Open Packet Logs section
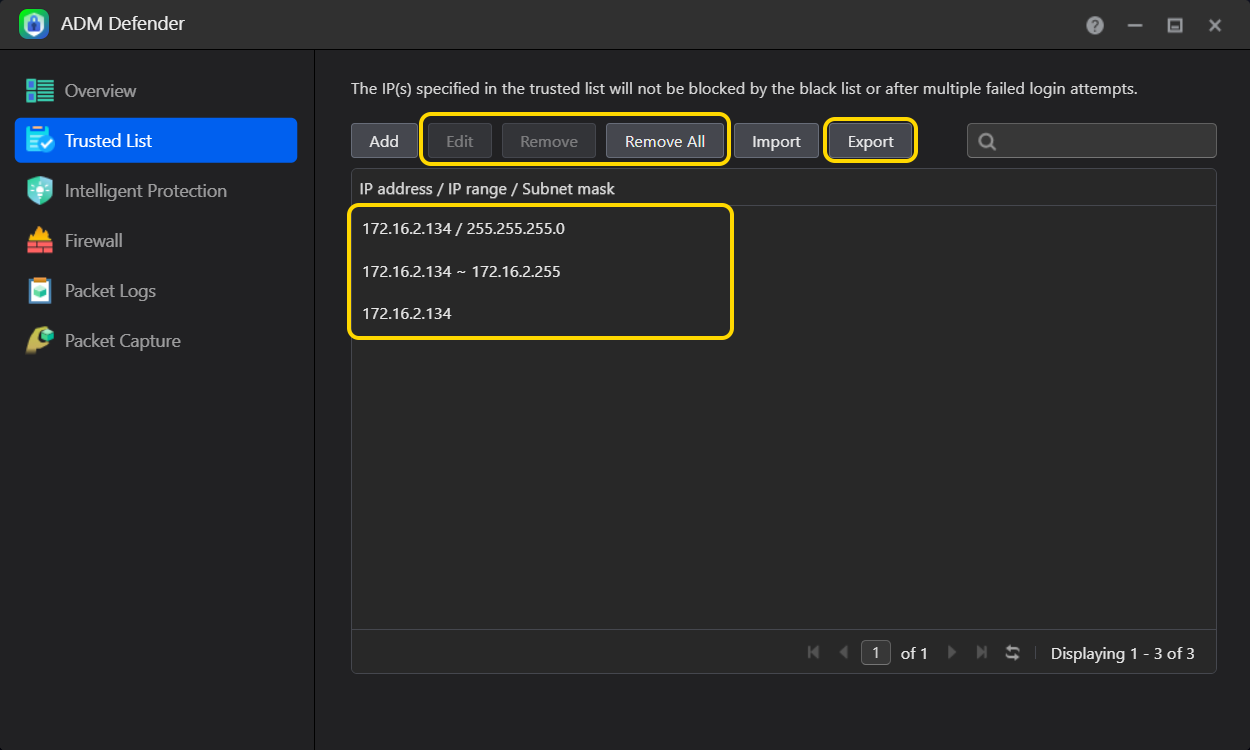1250x750 pixels. pyautogui.click(x=156, y=291)
